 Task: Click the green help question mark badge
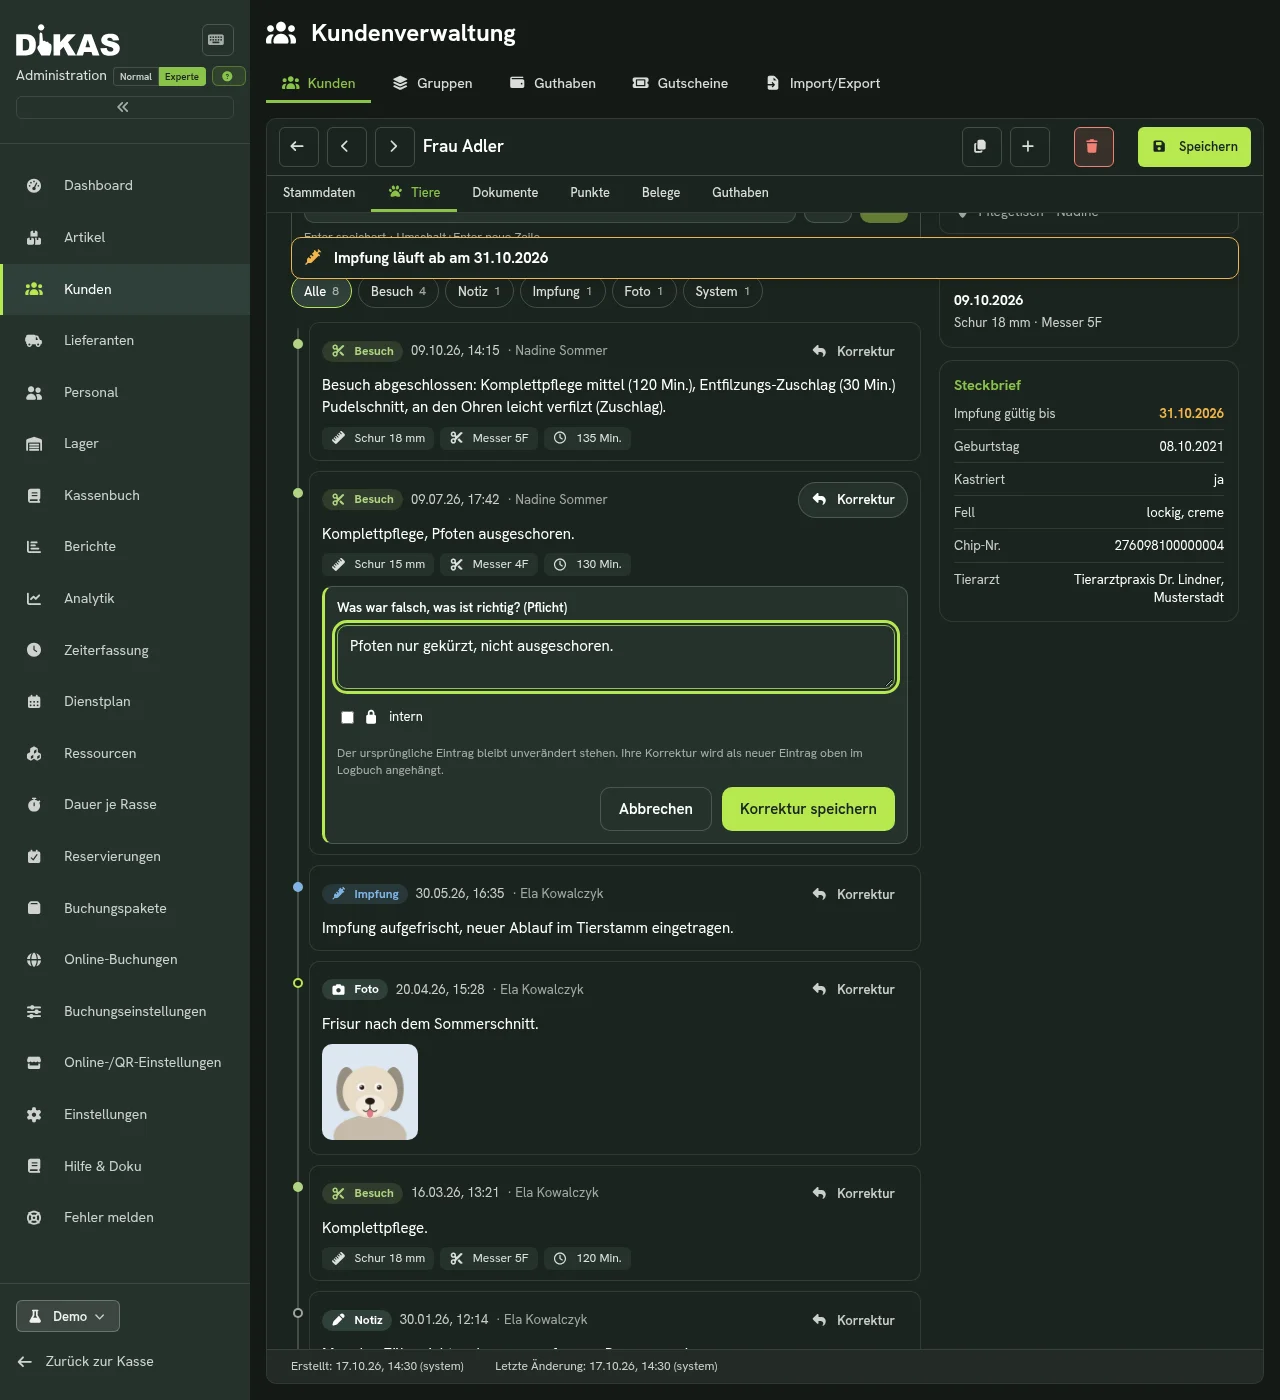[x=228, y=76]
